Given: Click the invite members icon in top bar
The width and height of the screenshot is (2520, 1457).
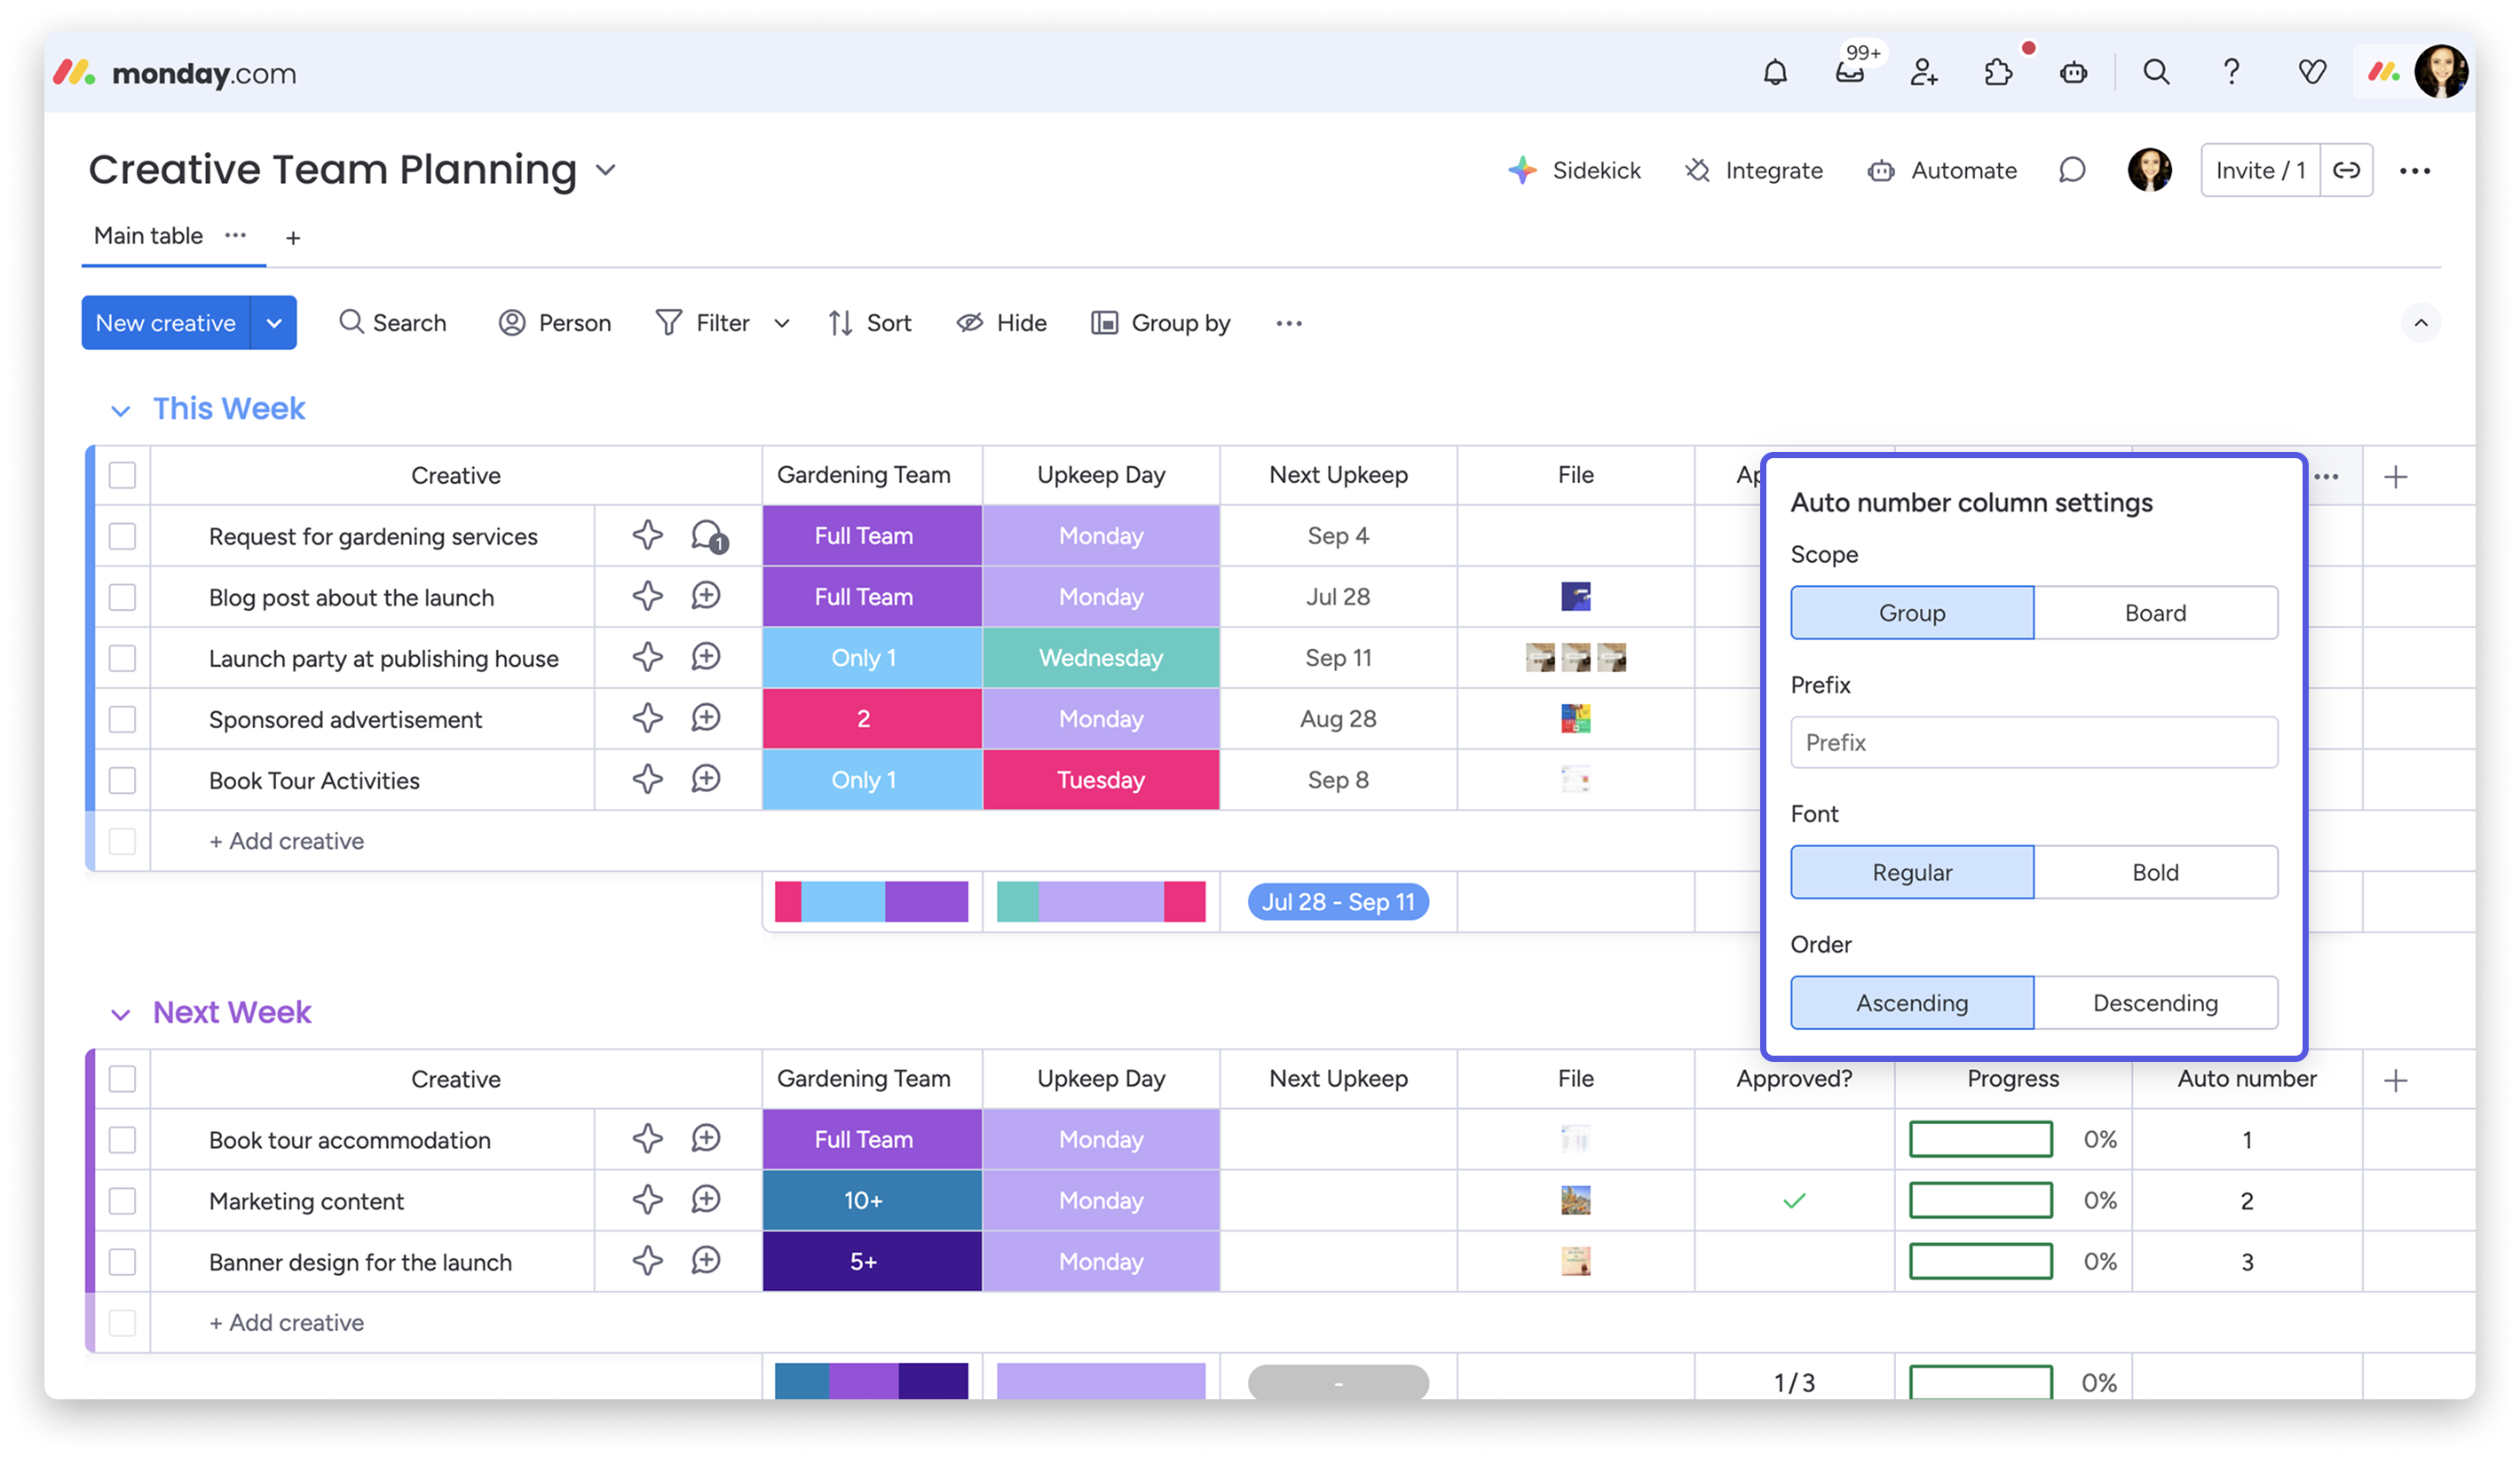Looking at the screenshot, I should click(x=1923, y=72).
